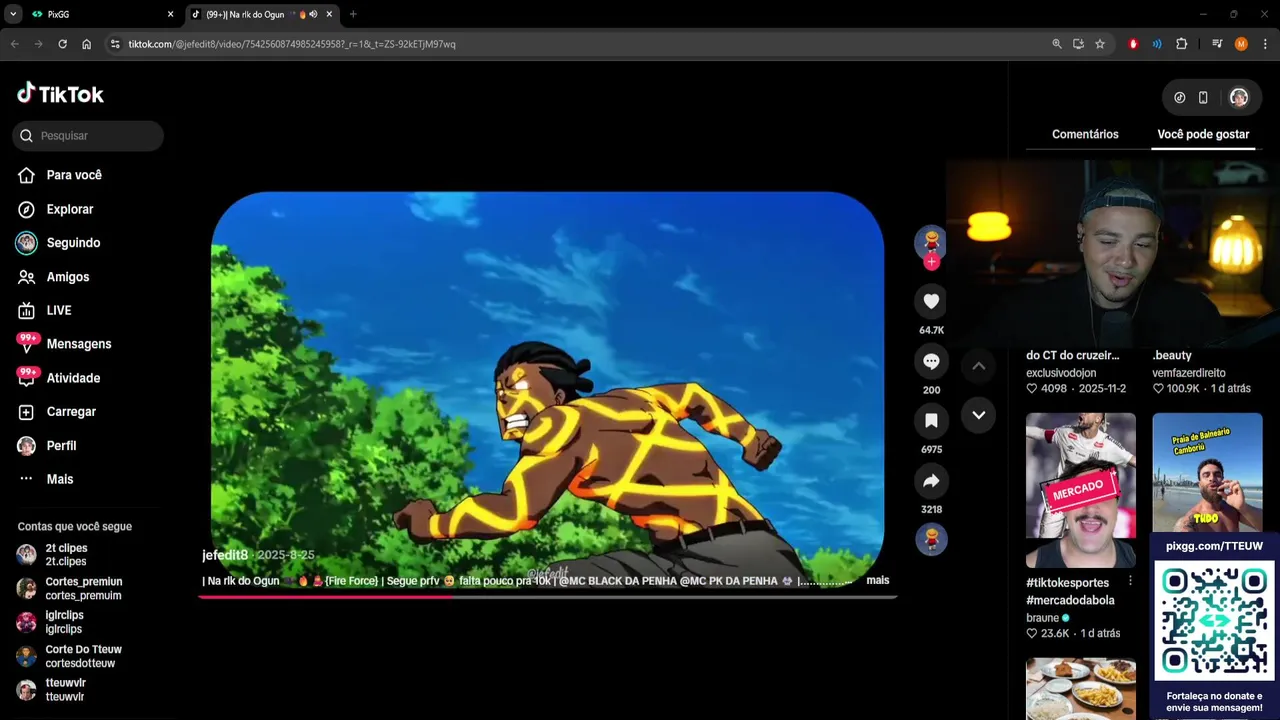1280x720 pixels.
Task: Click @MC BLACK DA PENHA mention
Action: [617, 580]
